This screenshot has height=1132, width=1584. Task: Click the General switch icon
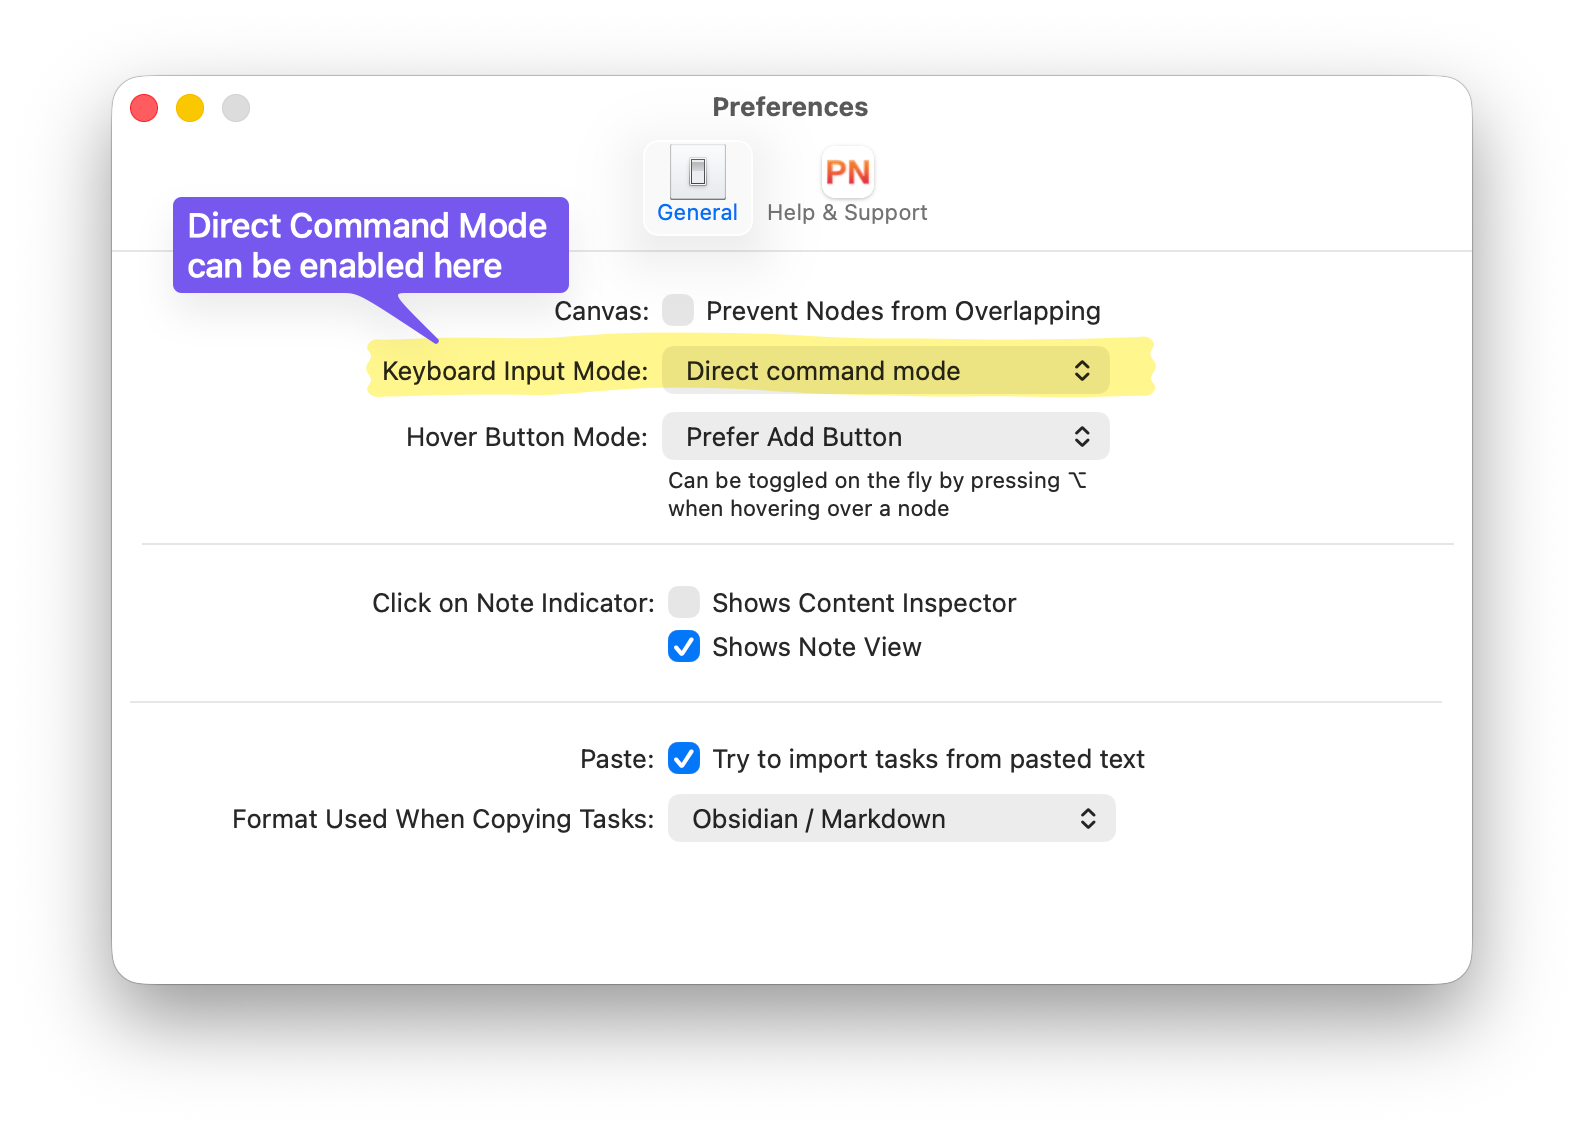(x=697, y=172)
